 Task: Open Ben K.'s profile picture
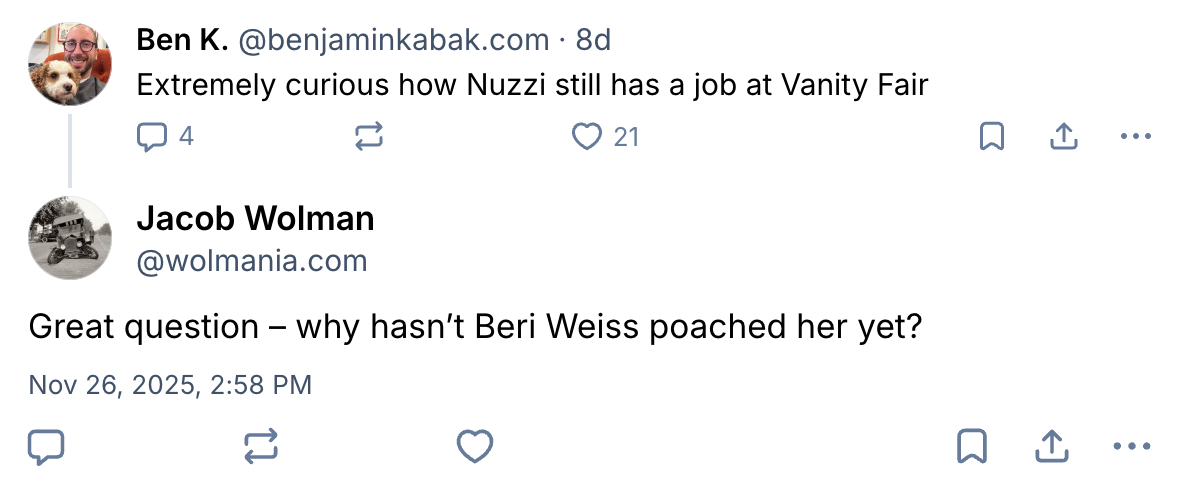[x=70, y=63]
